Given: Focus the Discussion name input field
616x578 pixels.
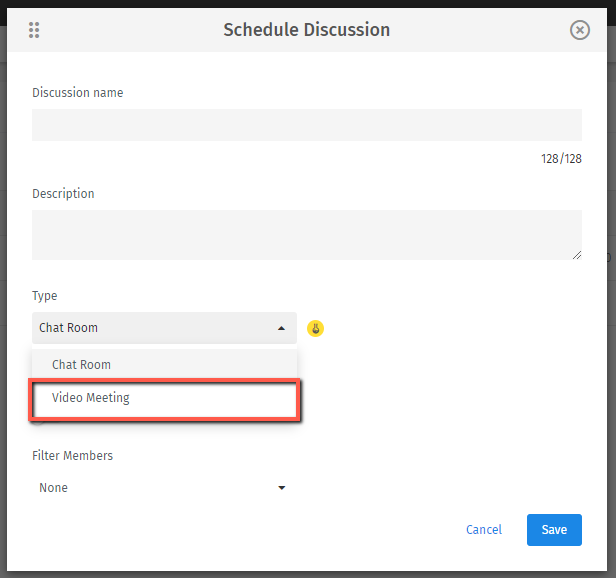Looking at the screenshot, I should (x=306, y=125).
